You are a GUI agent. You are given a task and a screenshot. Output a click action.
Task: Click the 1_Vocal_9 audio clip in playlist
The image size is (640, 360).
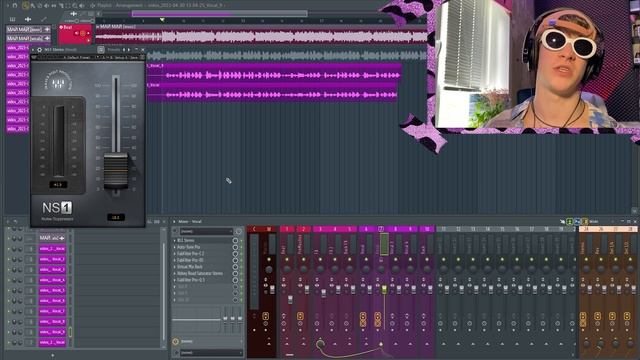(274, 72)
